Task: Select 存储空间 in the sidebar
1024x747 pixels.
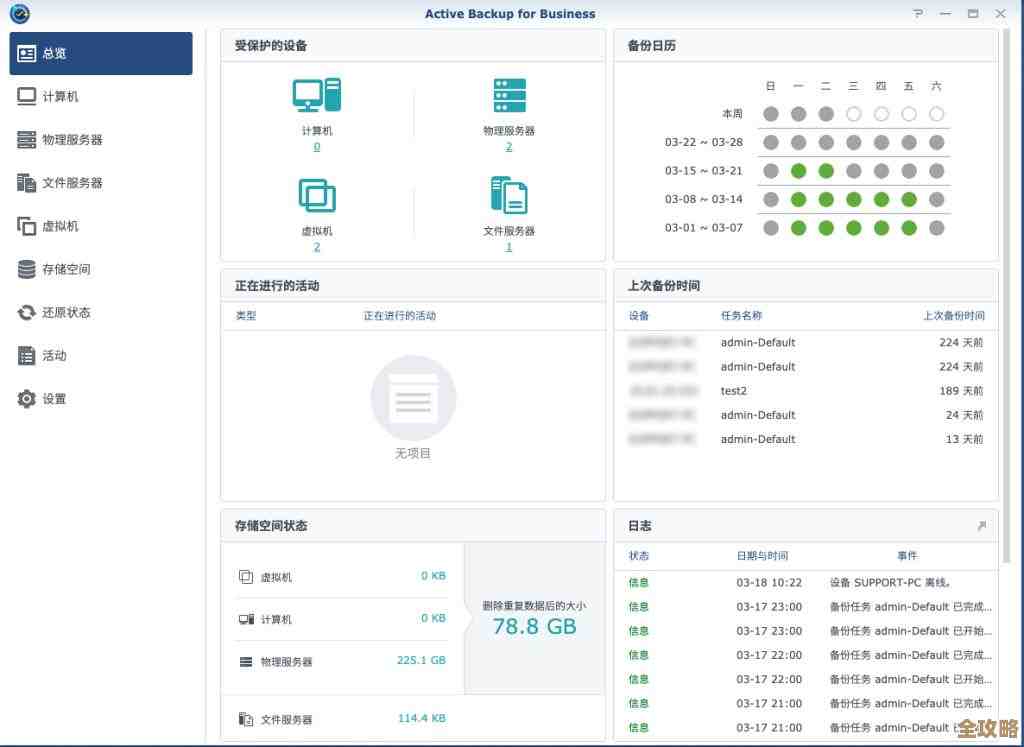Action: pyautogui.click(x=66, y=269)
